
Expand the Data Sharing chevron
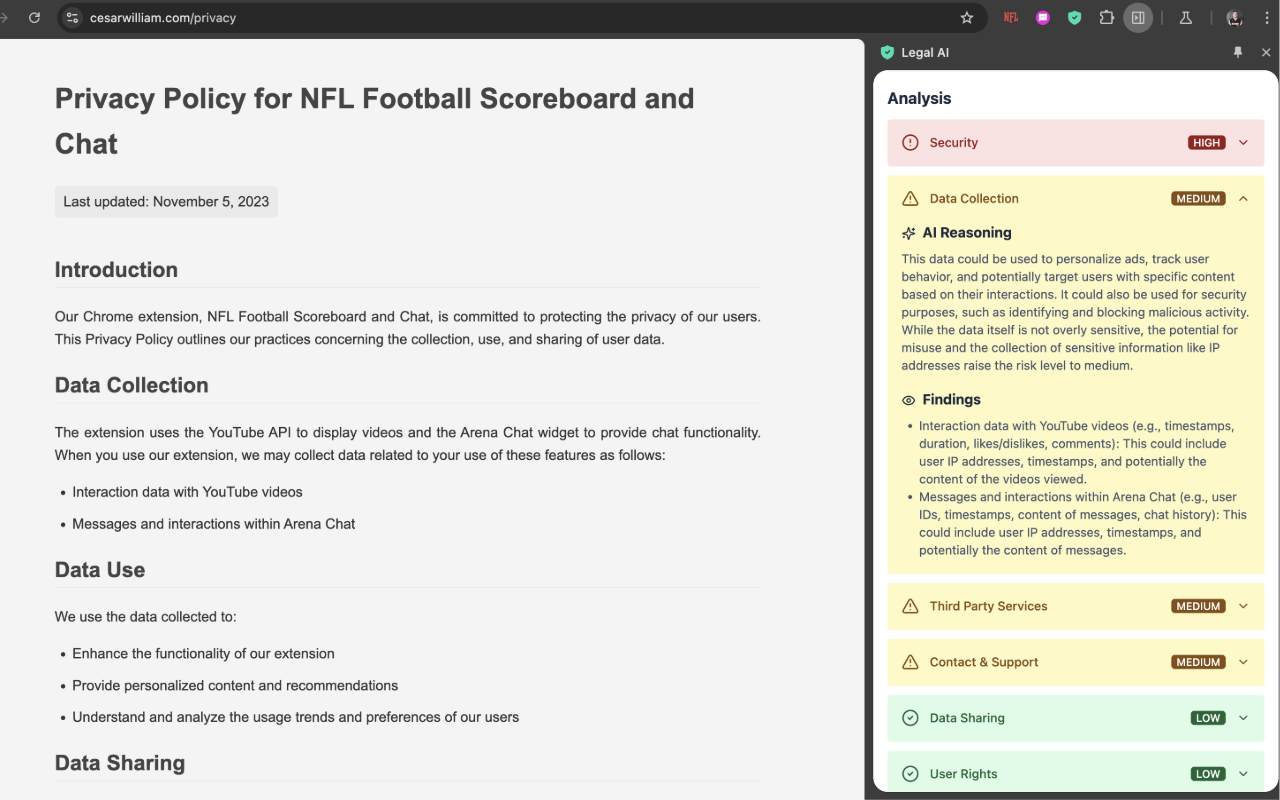(1244, 718)
